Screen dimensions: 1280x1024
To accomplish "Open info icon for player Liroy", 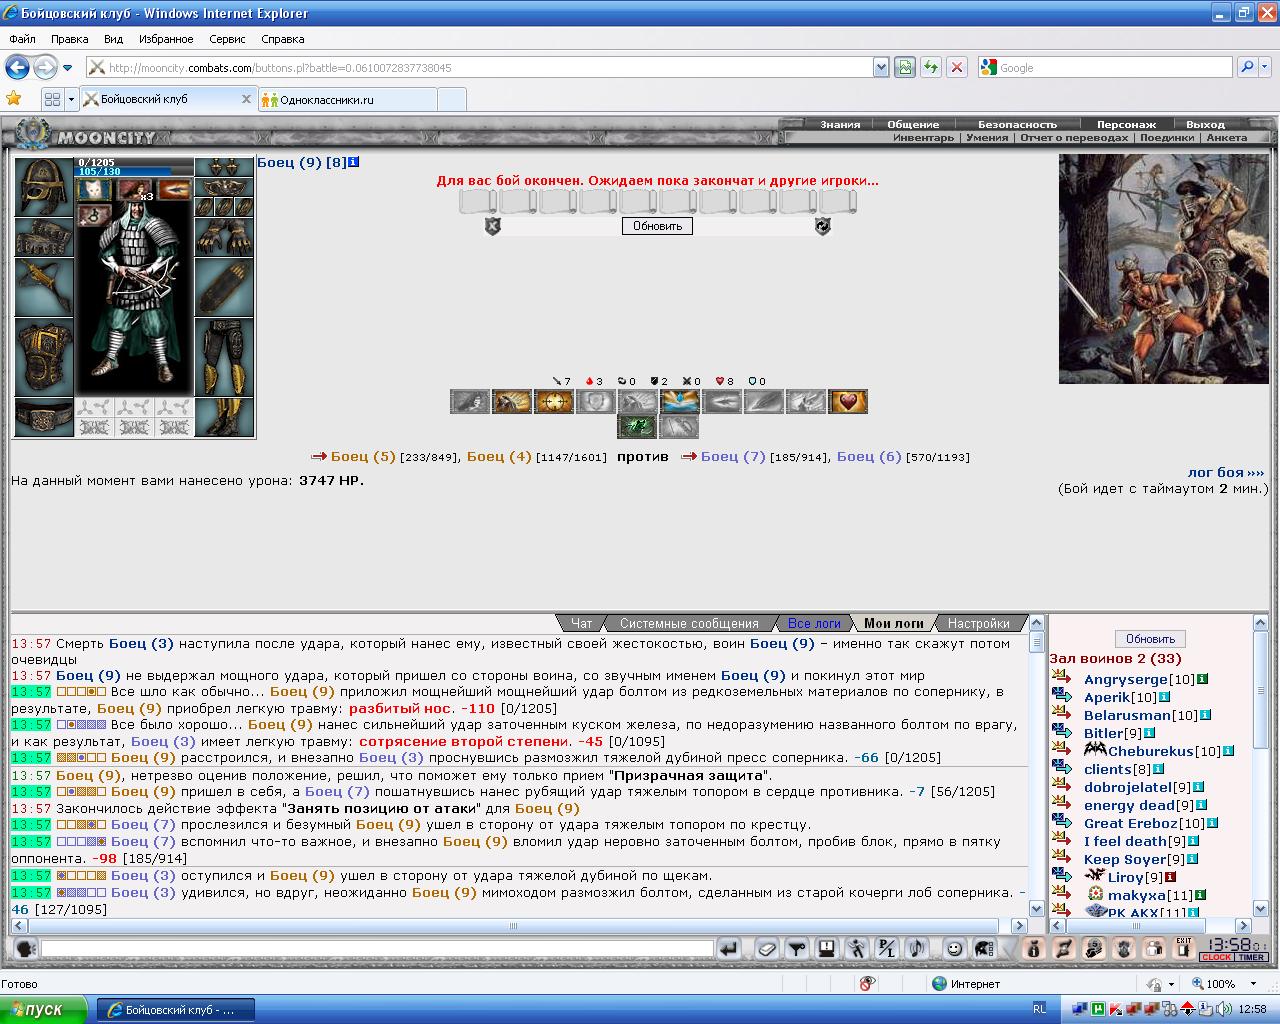I will 1170,877.
